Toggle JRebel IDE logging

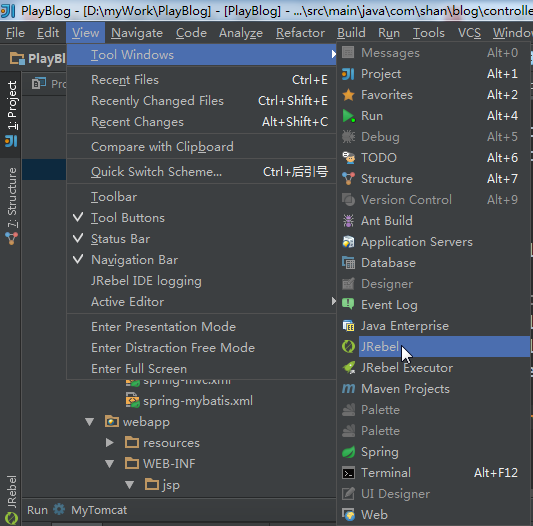tap(201, 281)
